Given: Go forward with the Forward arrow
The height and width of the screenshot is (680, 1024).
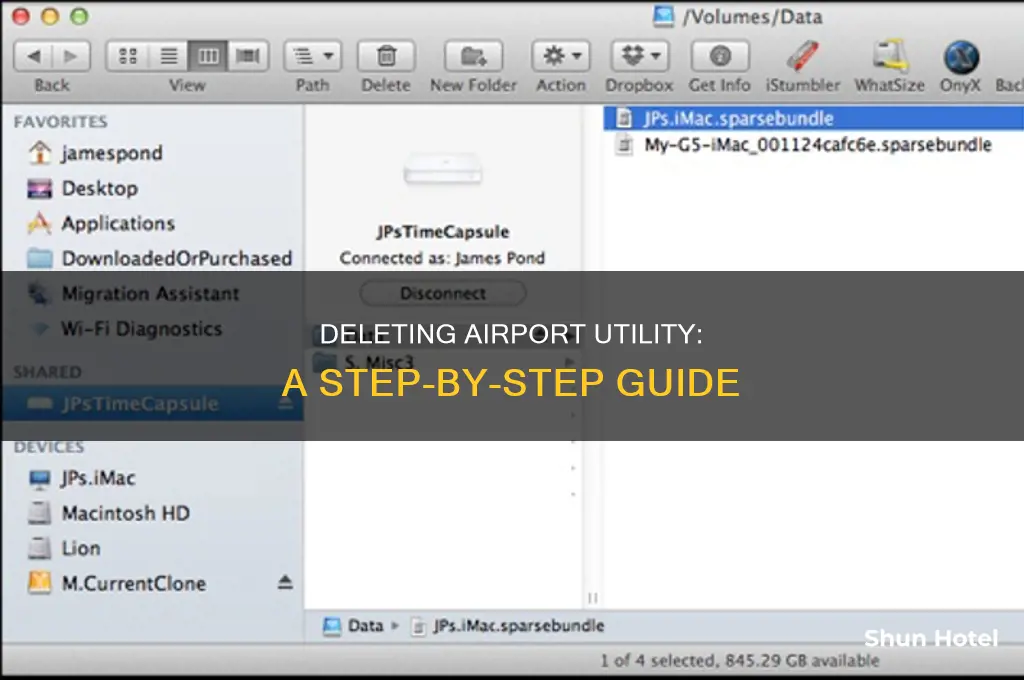Looking at the screenshot, I should tap(71, 56).
